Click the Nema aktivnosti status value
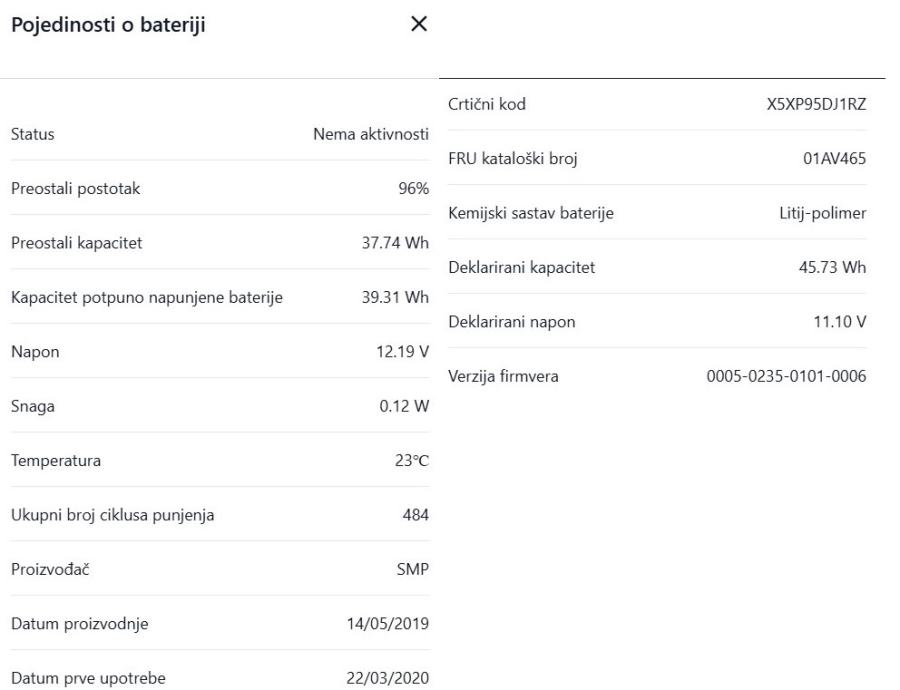The height and width of the screenshot is (690, 900). pos(372,135)
